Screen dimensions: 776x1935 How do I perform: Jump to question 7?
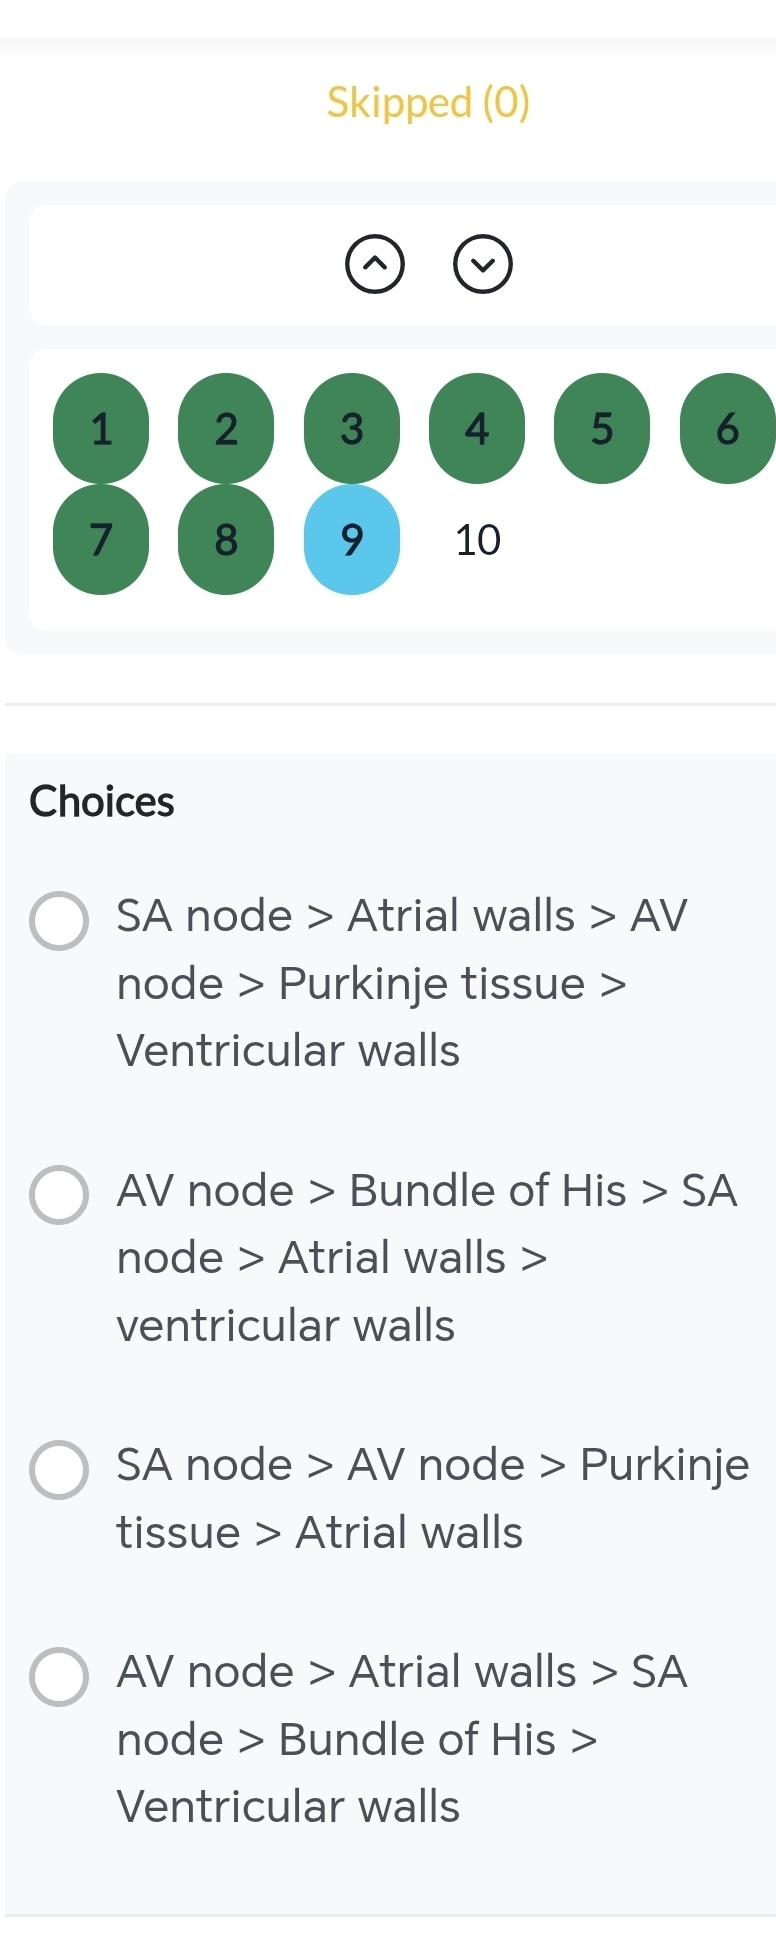100,539
